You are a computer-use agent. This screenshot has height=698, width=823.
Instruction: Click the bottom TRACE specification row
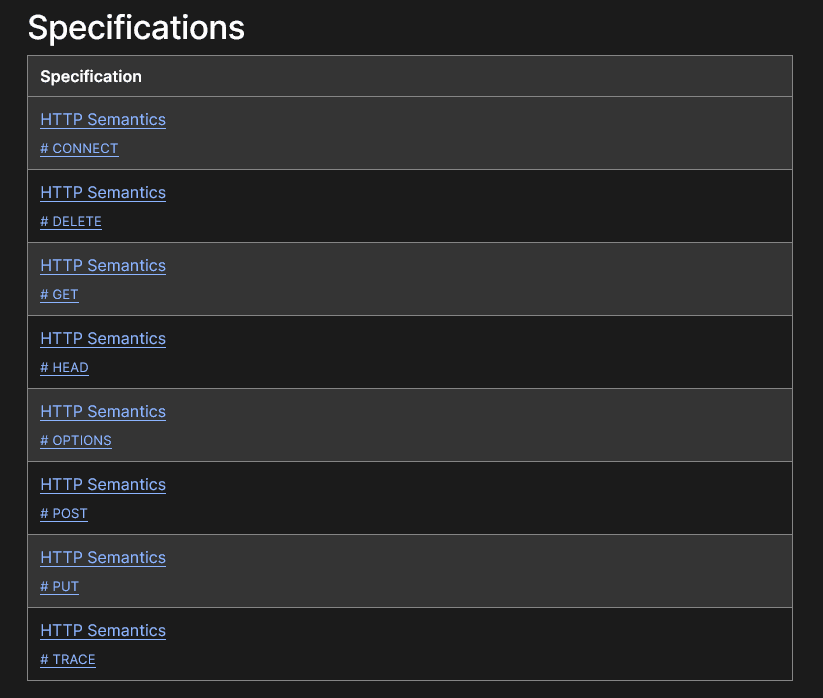tap(410, 643)
